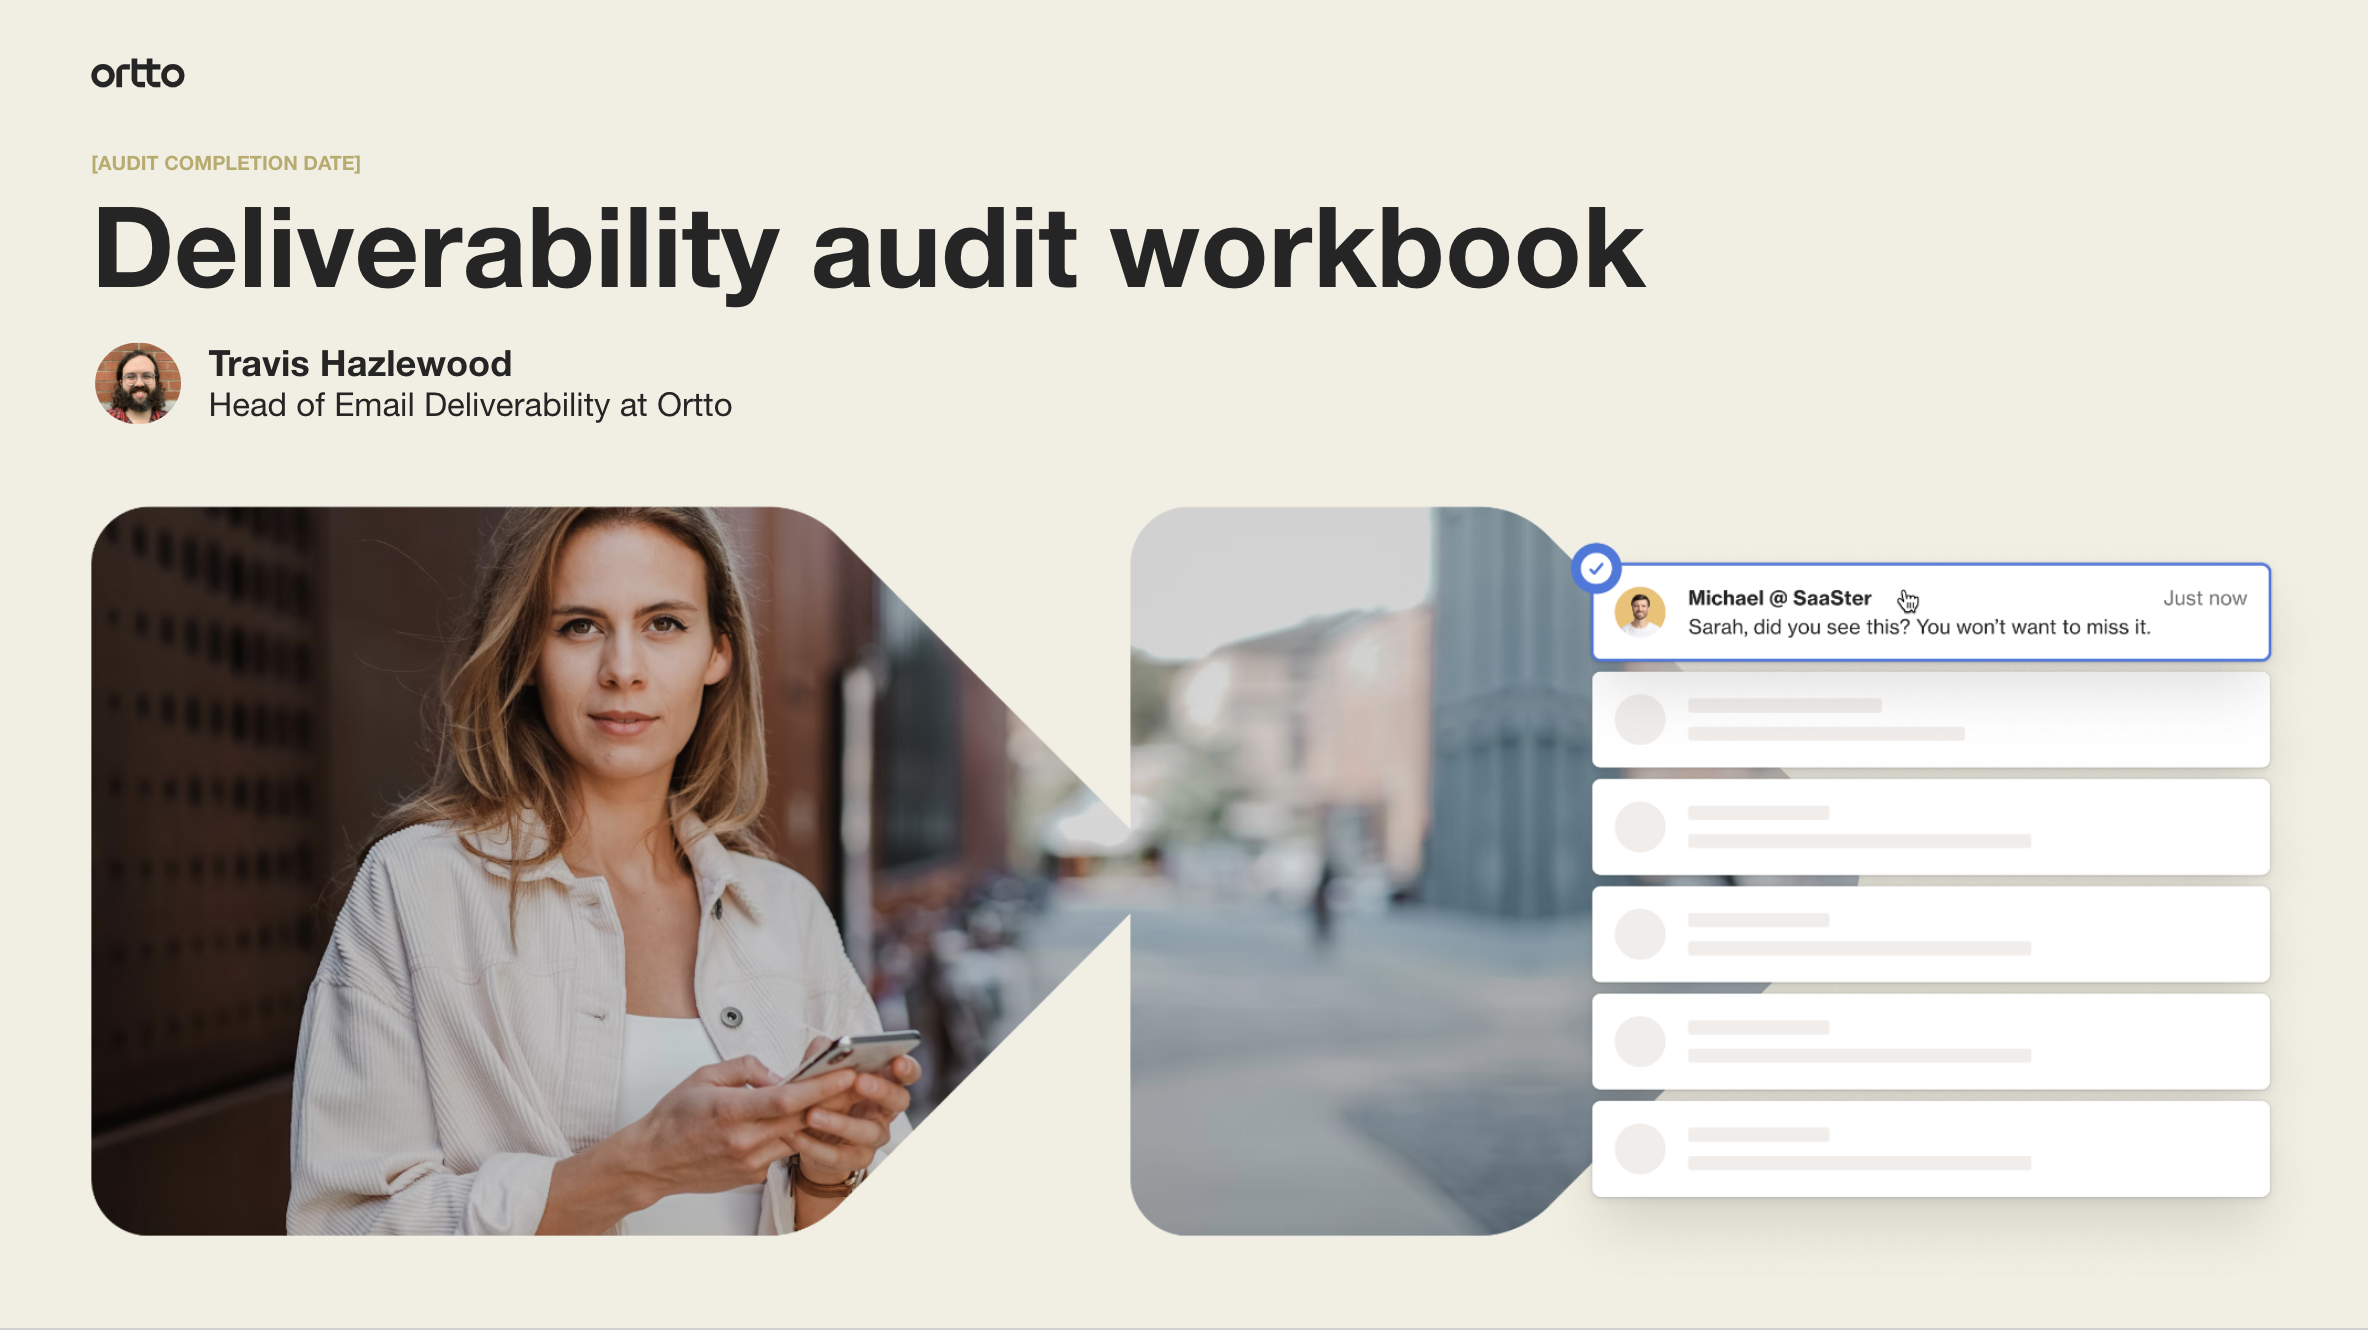Click the Deliverability audit workbook title
Screen dimensions: 2368x1330
[x=868, y=249]
